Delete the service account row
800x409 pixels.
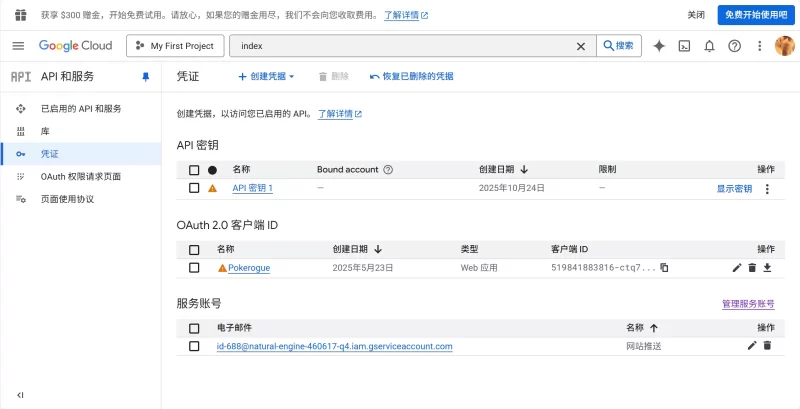(767, 346)
